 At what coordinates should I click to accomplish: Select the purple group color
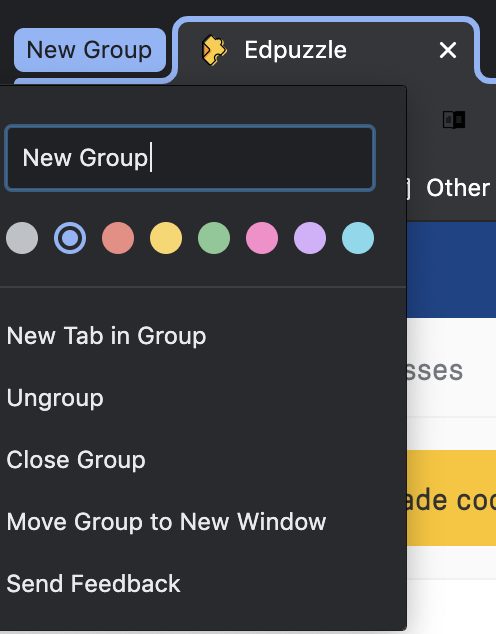pos(310,238)
